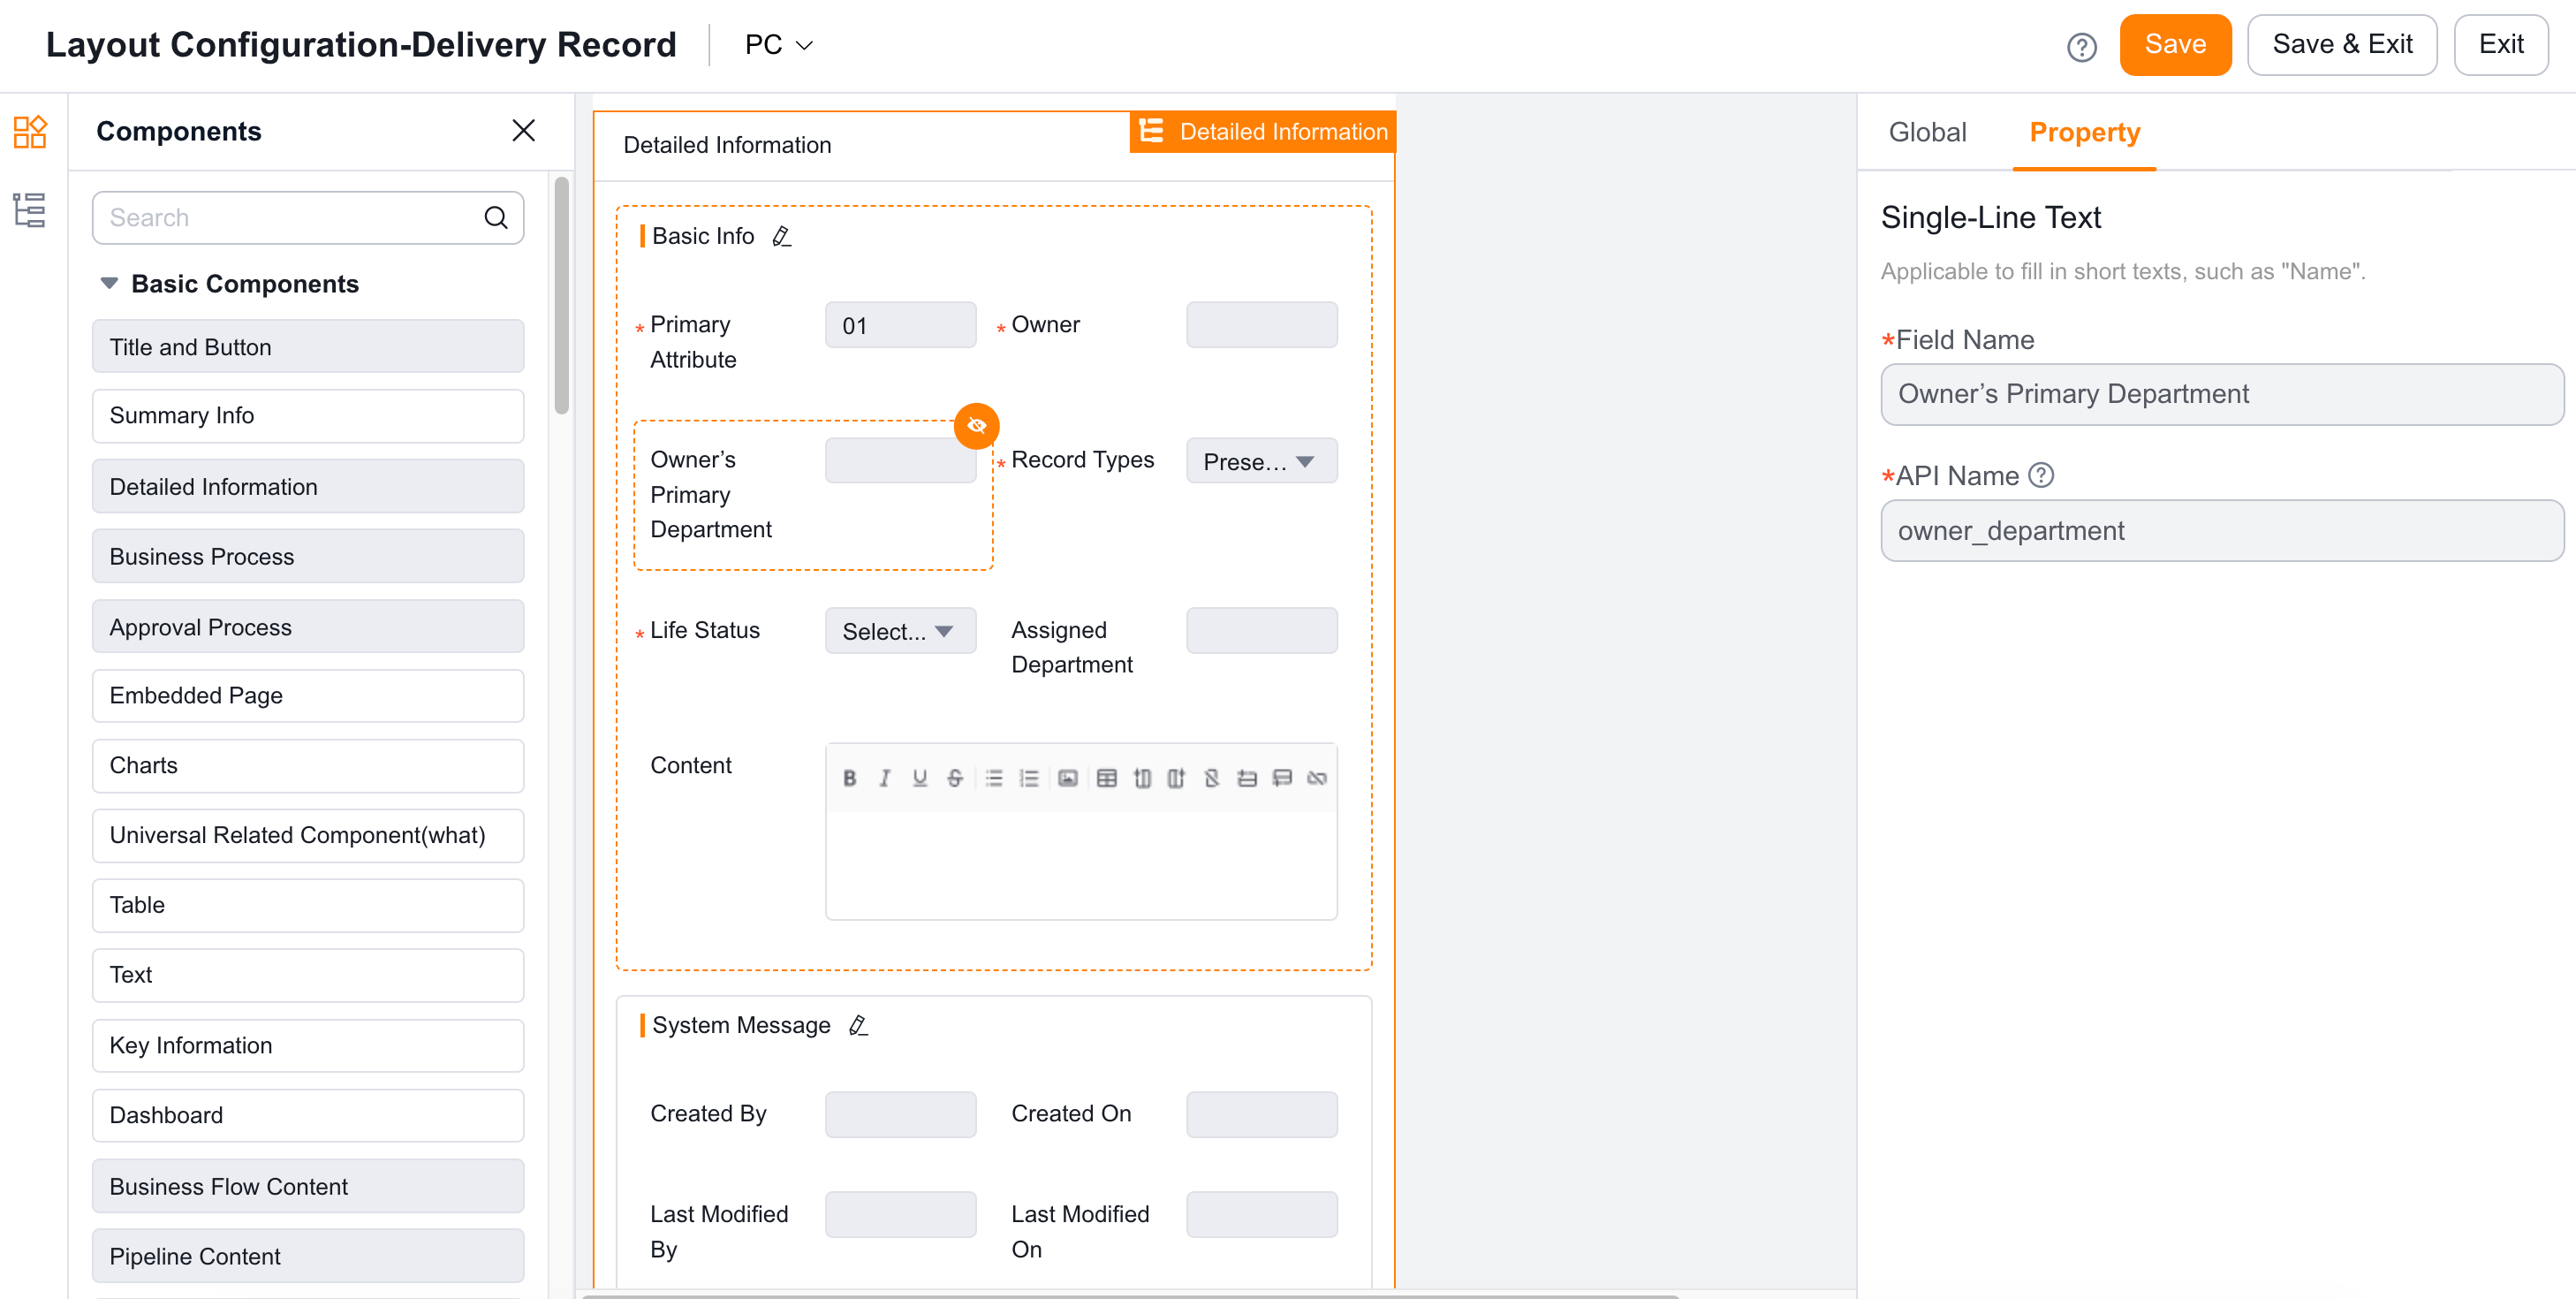This screenshot has height=1299, width=2576.
Task: Collapse the Basic Components group
Action: pos(109,283)
